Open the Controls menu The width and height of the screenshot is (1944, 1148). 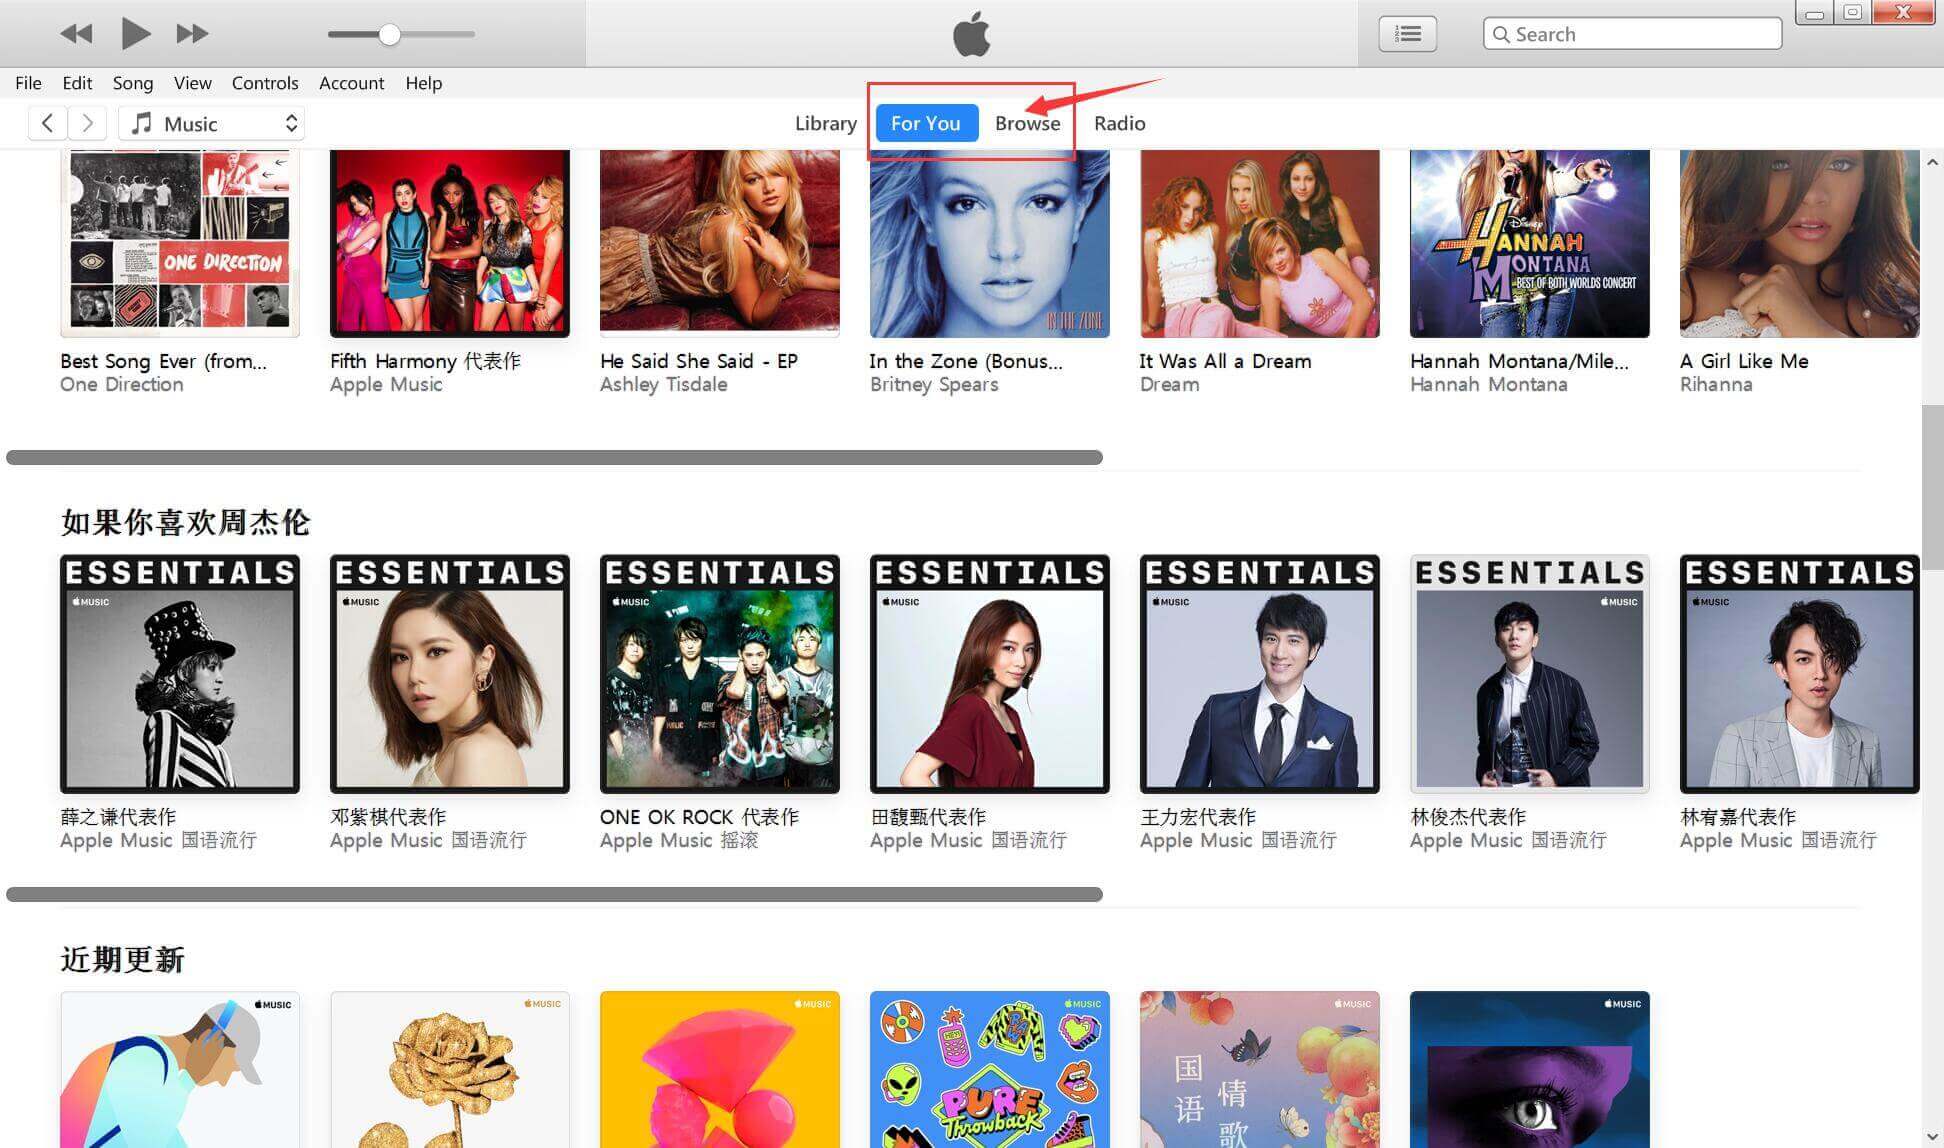(x=265, y=82)
